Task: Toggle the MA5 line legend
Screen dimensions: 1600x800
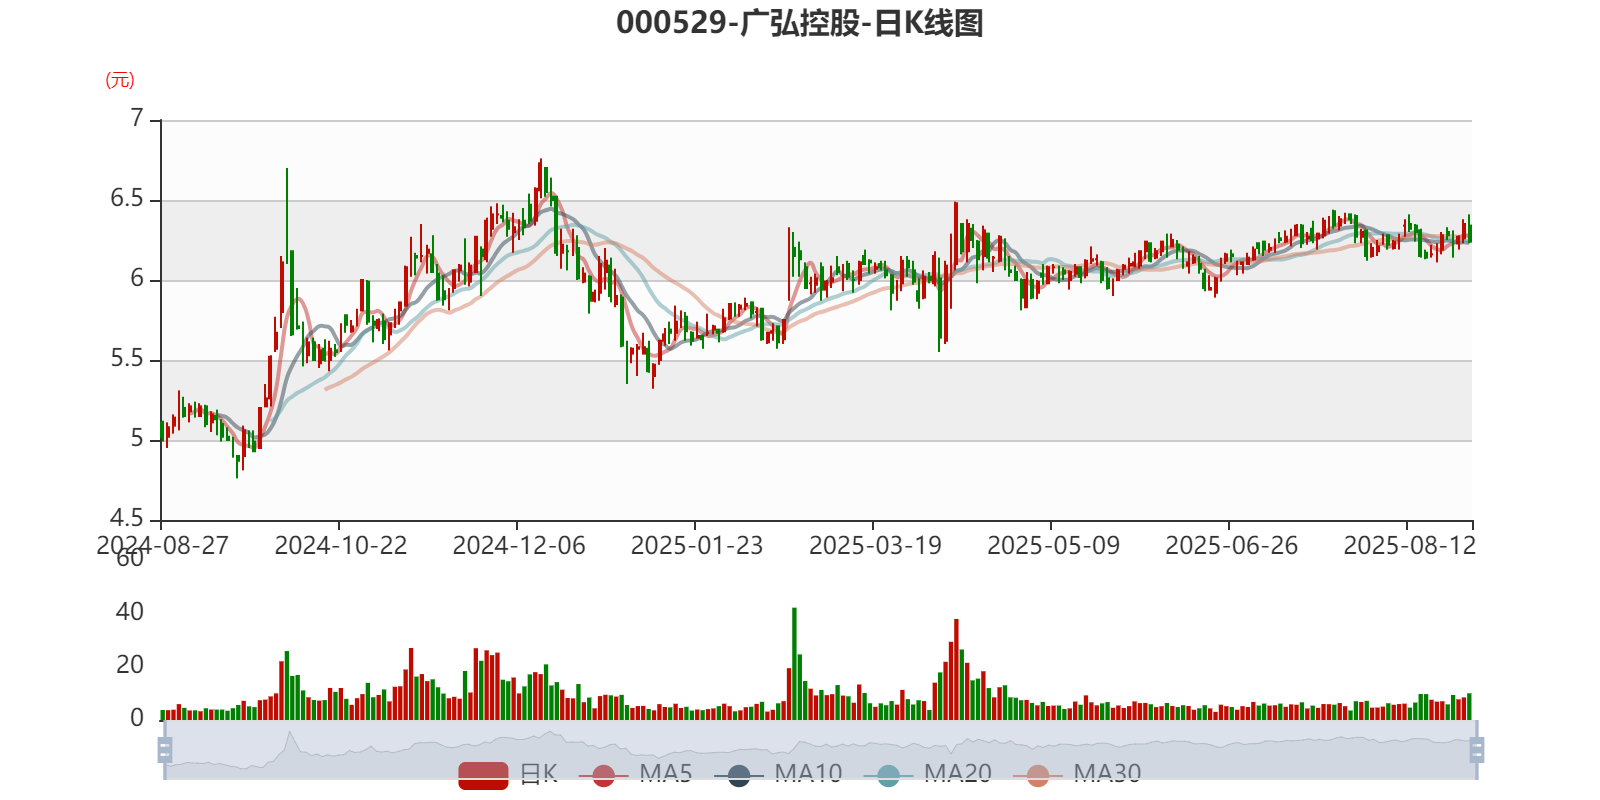Action: [635, 774]
